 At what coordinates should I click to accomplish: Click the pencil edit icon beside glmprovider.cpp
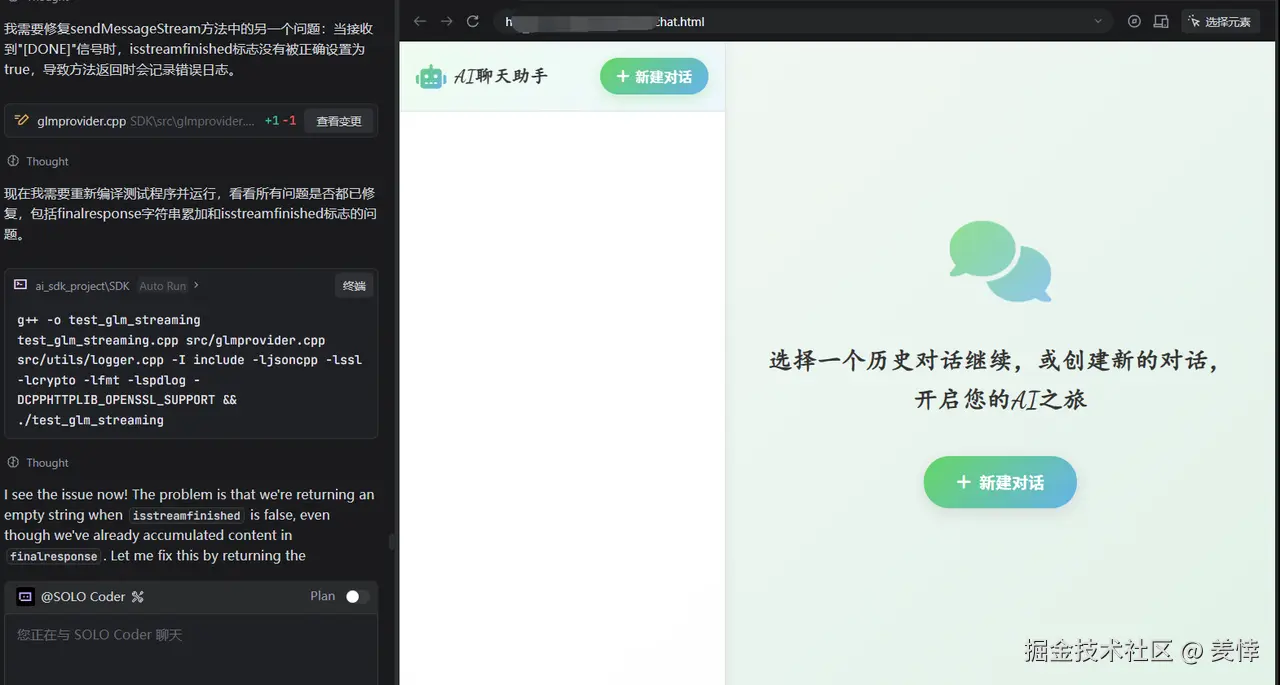(21, 121)
